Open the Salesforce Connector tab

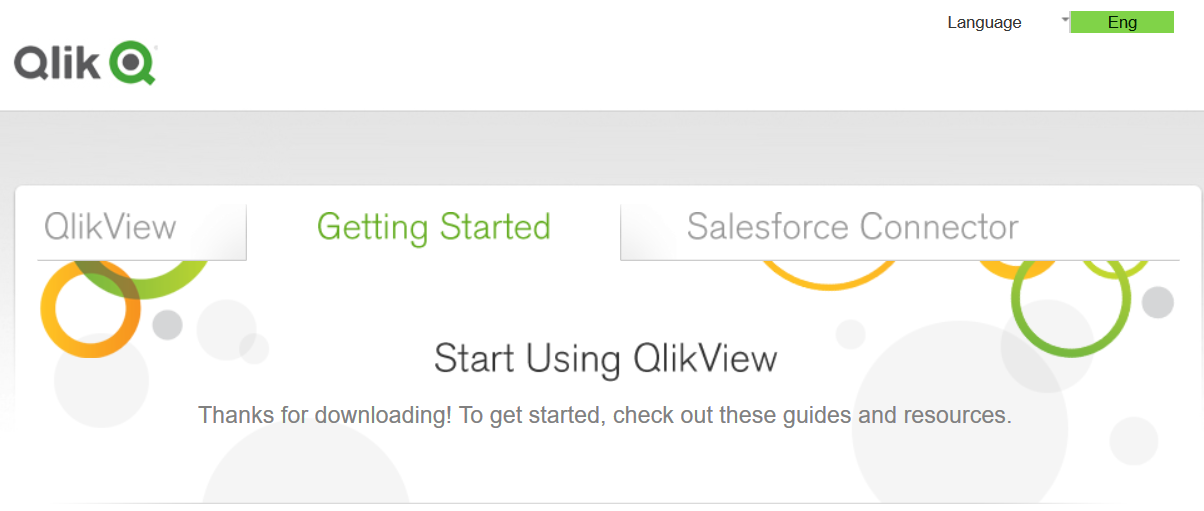tap(852, 227)
